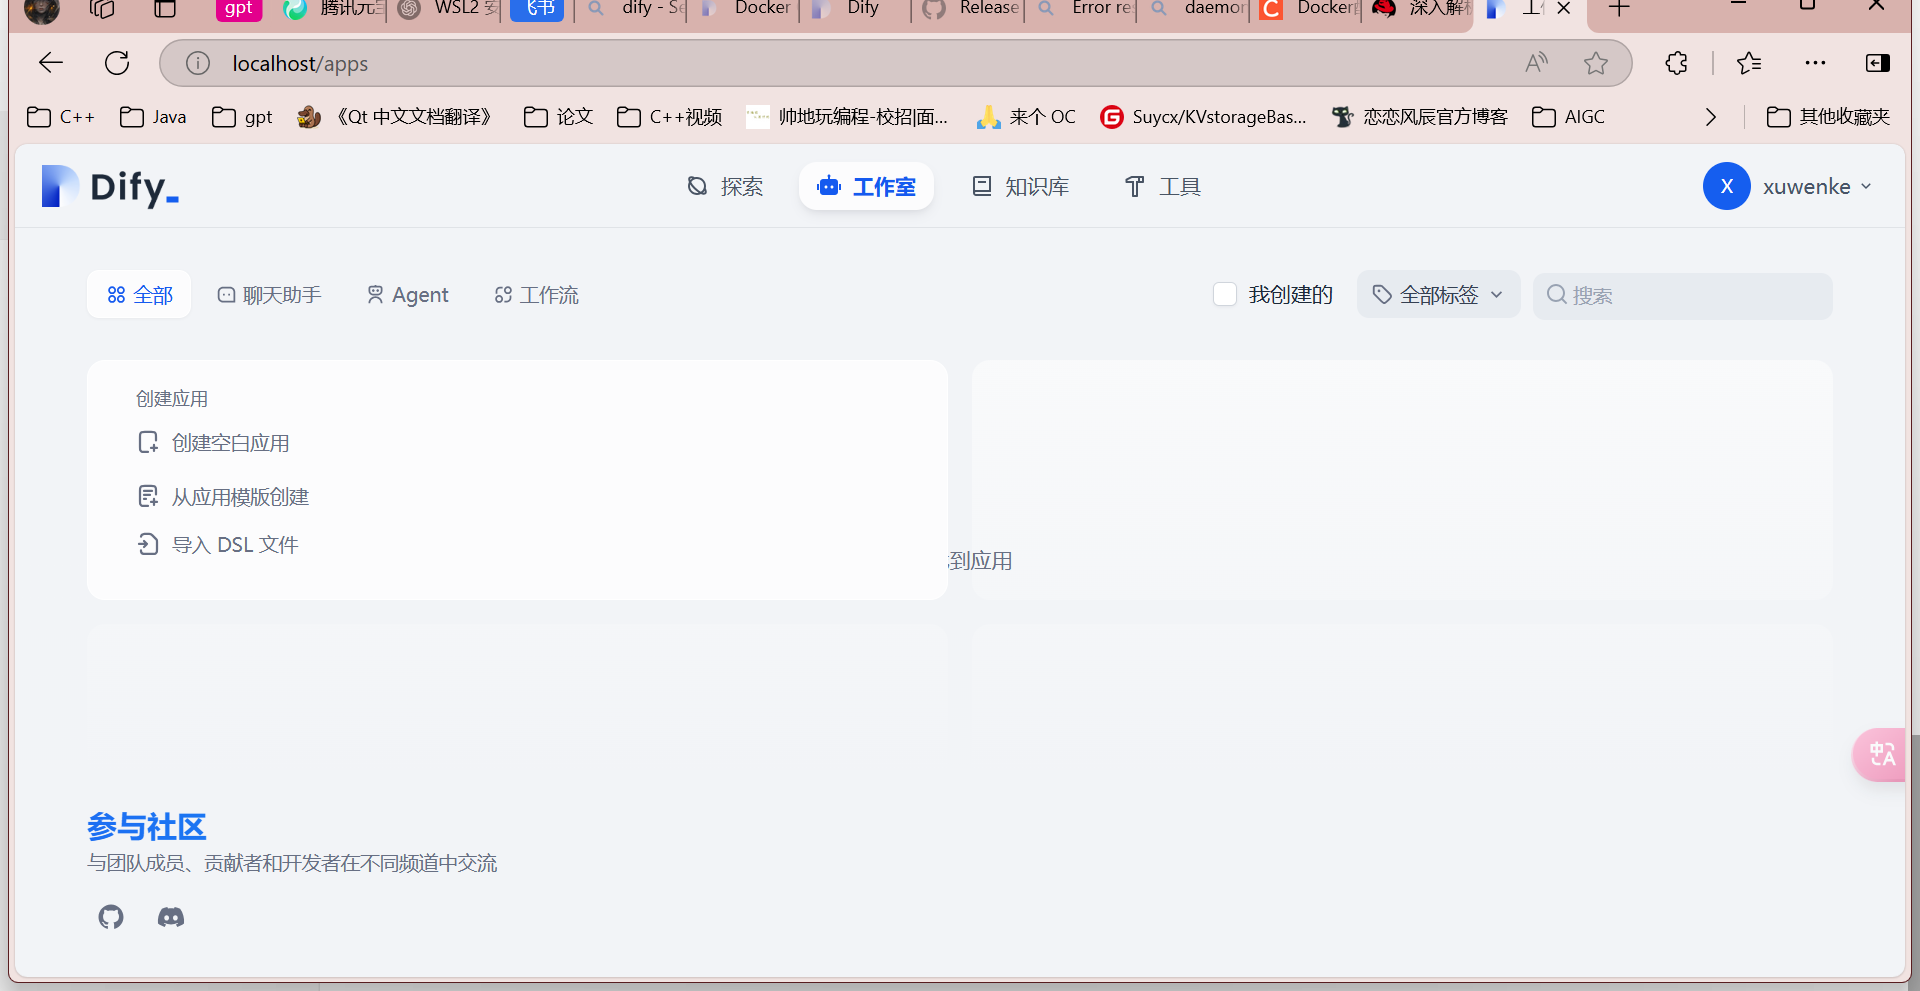Screen dimensions: 1920x991
Task: Click the Read aloud icon
Action: 1537,63
